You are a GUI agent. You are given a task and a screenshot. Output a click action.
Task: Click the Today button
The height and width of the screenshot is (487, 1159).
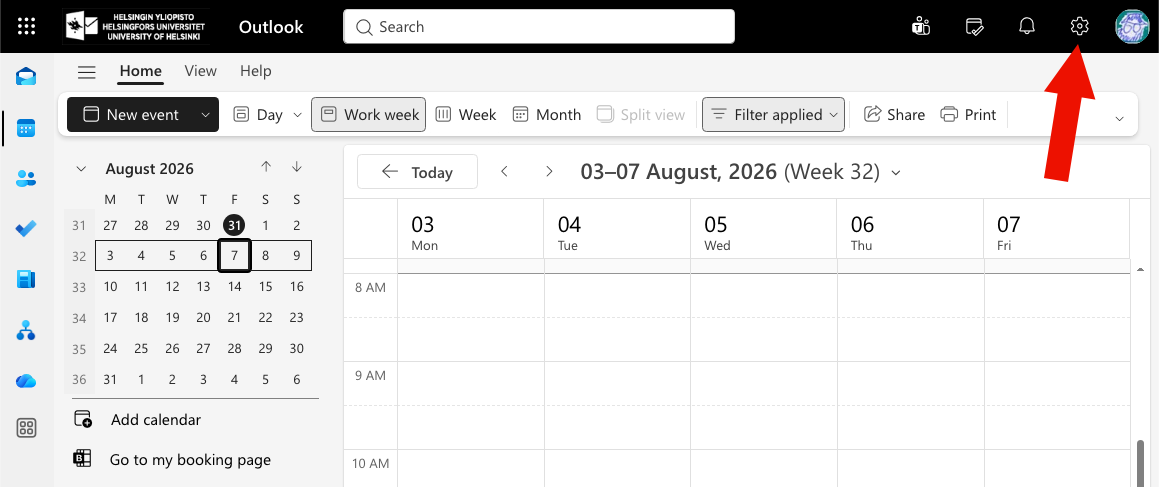pos(418,172)
